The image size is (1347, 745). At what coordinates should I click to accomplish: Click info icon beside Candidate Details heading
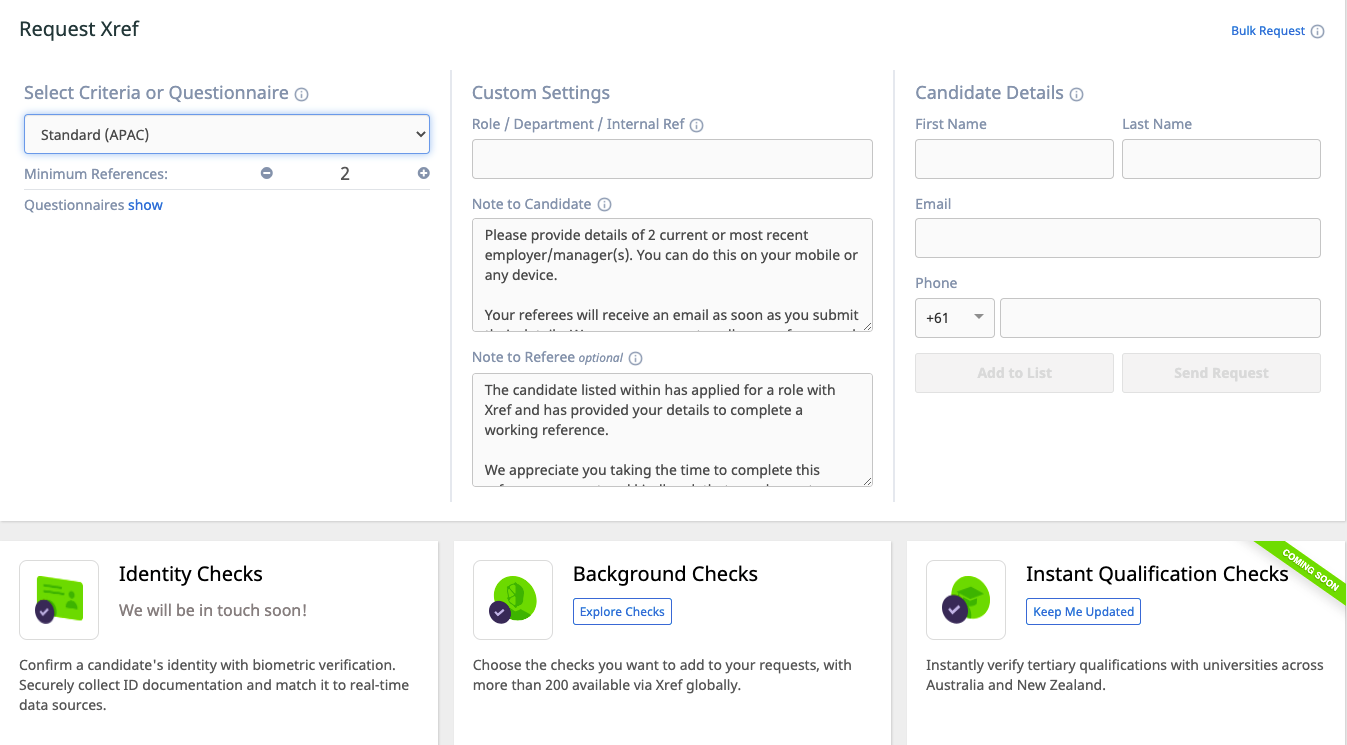click(x=1076, y=94)
